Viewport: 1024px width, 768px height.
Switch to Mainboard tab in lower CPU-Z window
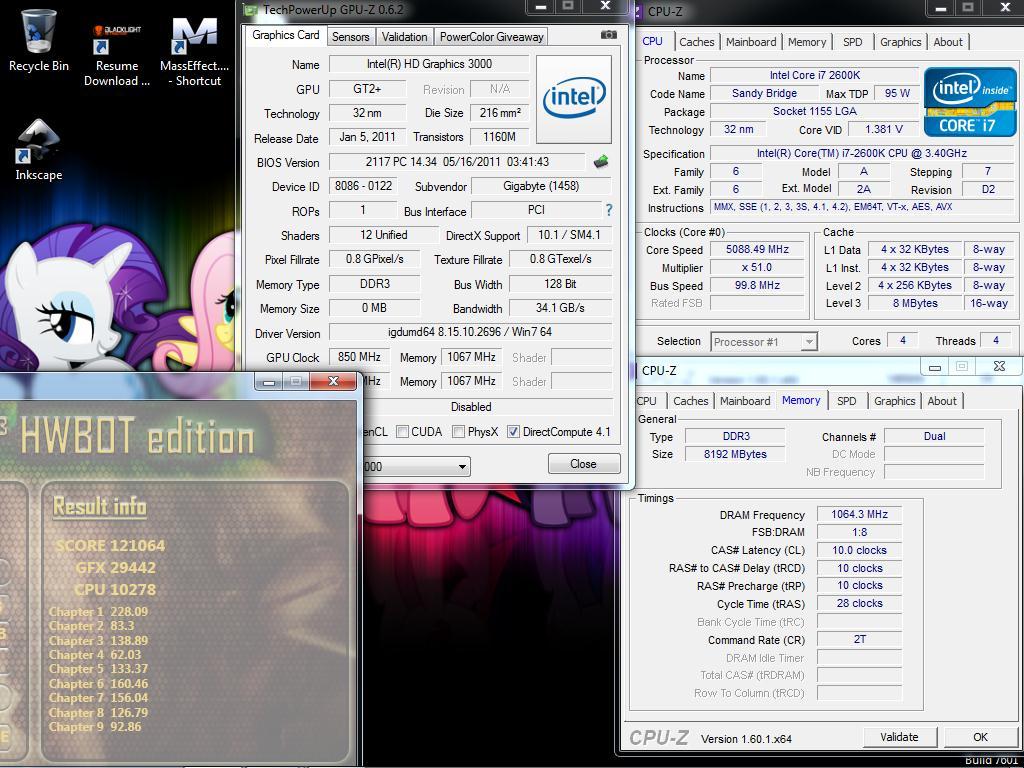(745, 401)
